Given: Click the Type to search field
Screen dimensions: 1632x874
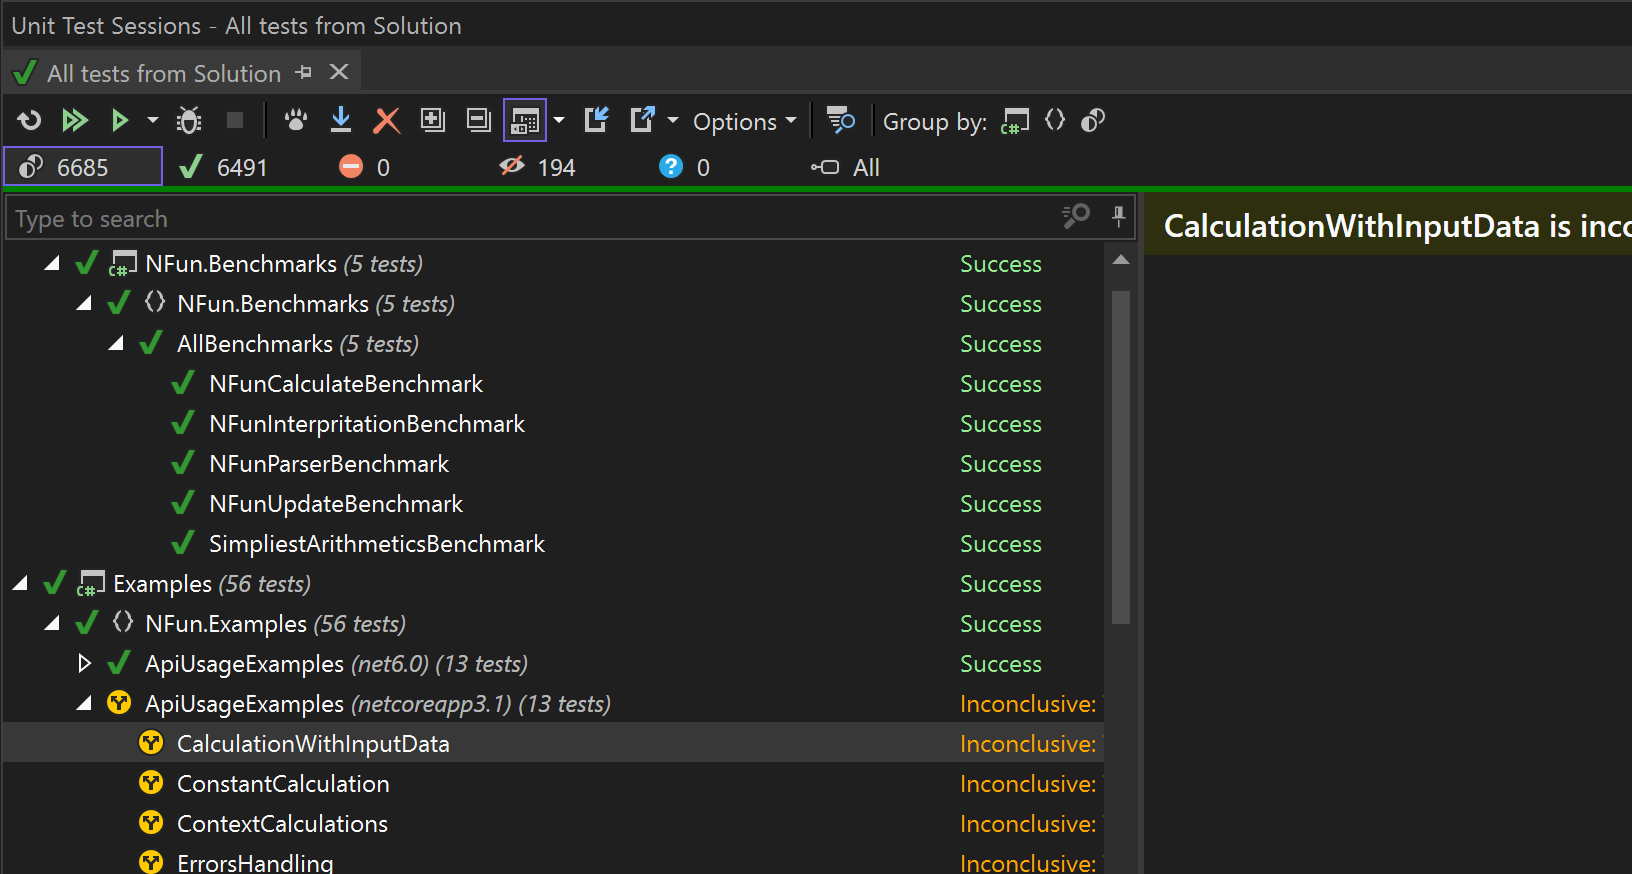Looking at the screenshot, I should pos(535,218).
